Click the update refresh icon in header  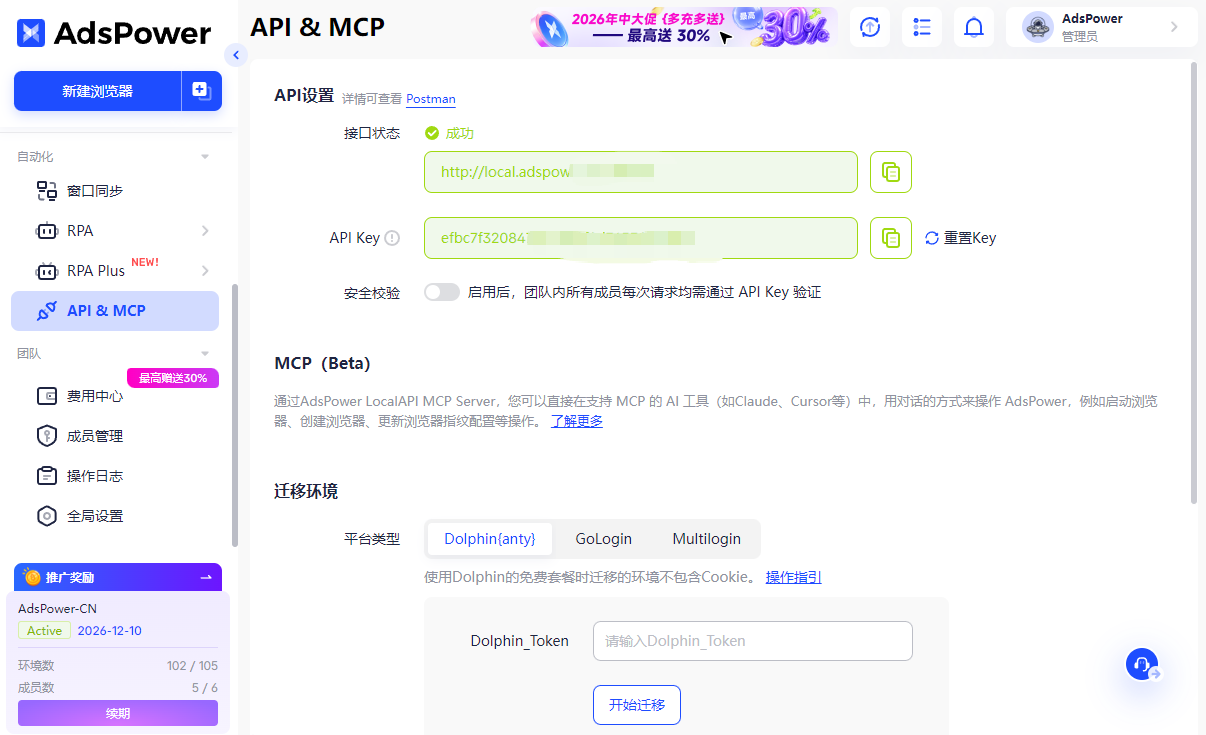870,27
